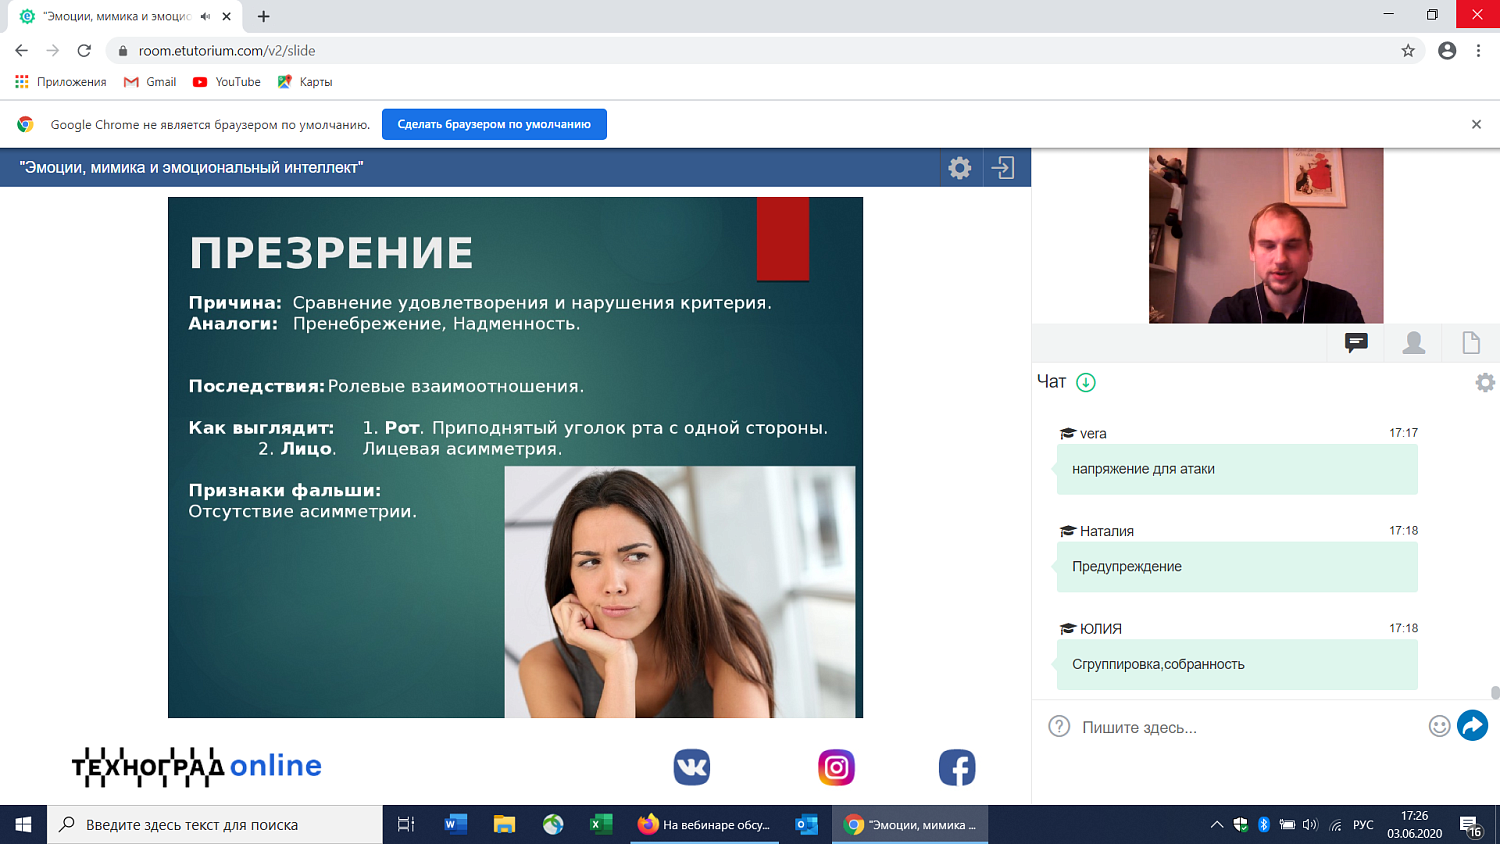Viewport: 1500px width, 844px height.
Task: Open the YouTube bookmark
Action: tap(227, 82)
